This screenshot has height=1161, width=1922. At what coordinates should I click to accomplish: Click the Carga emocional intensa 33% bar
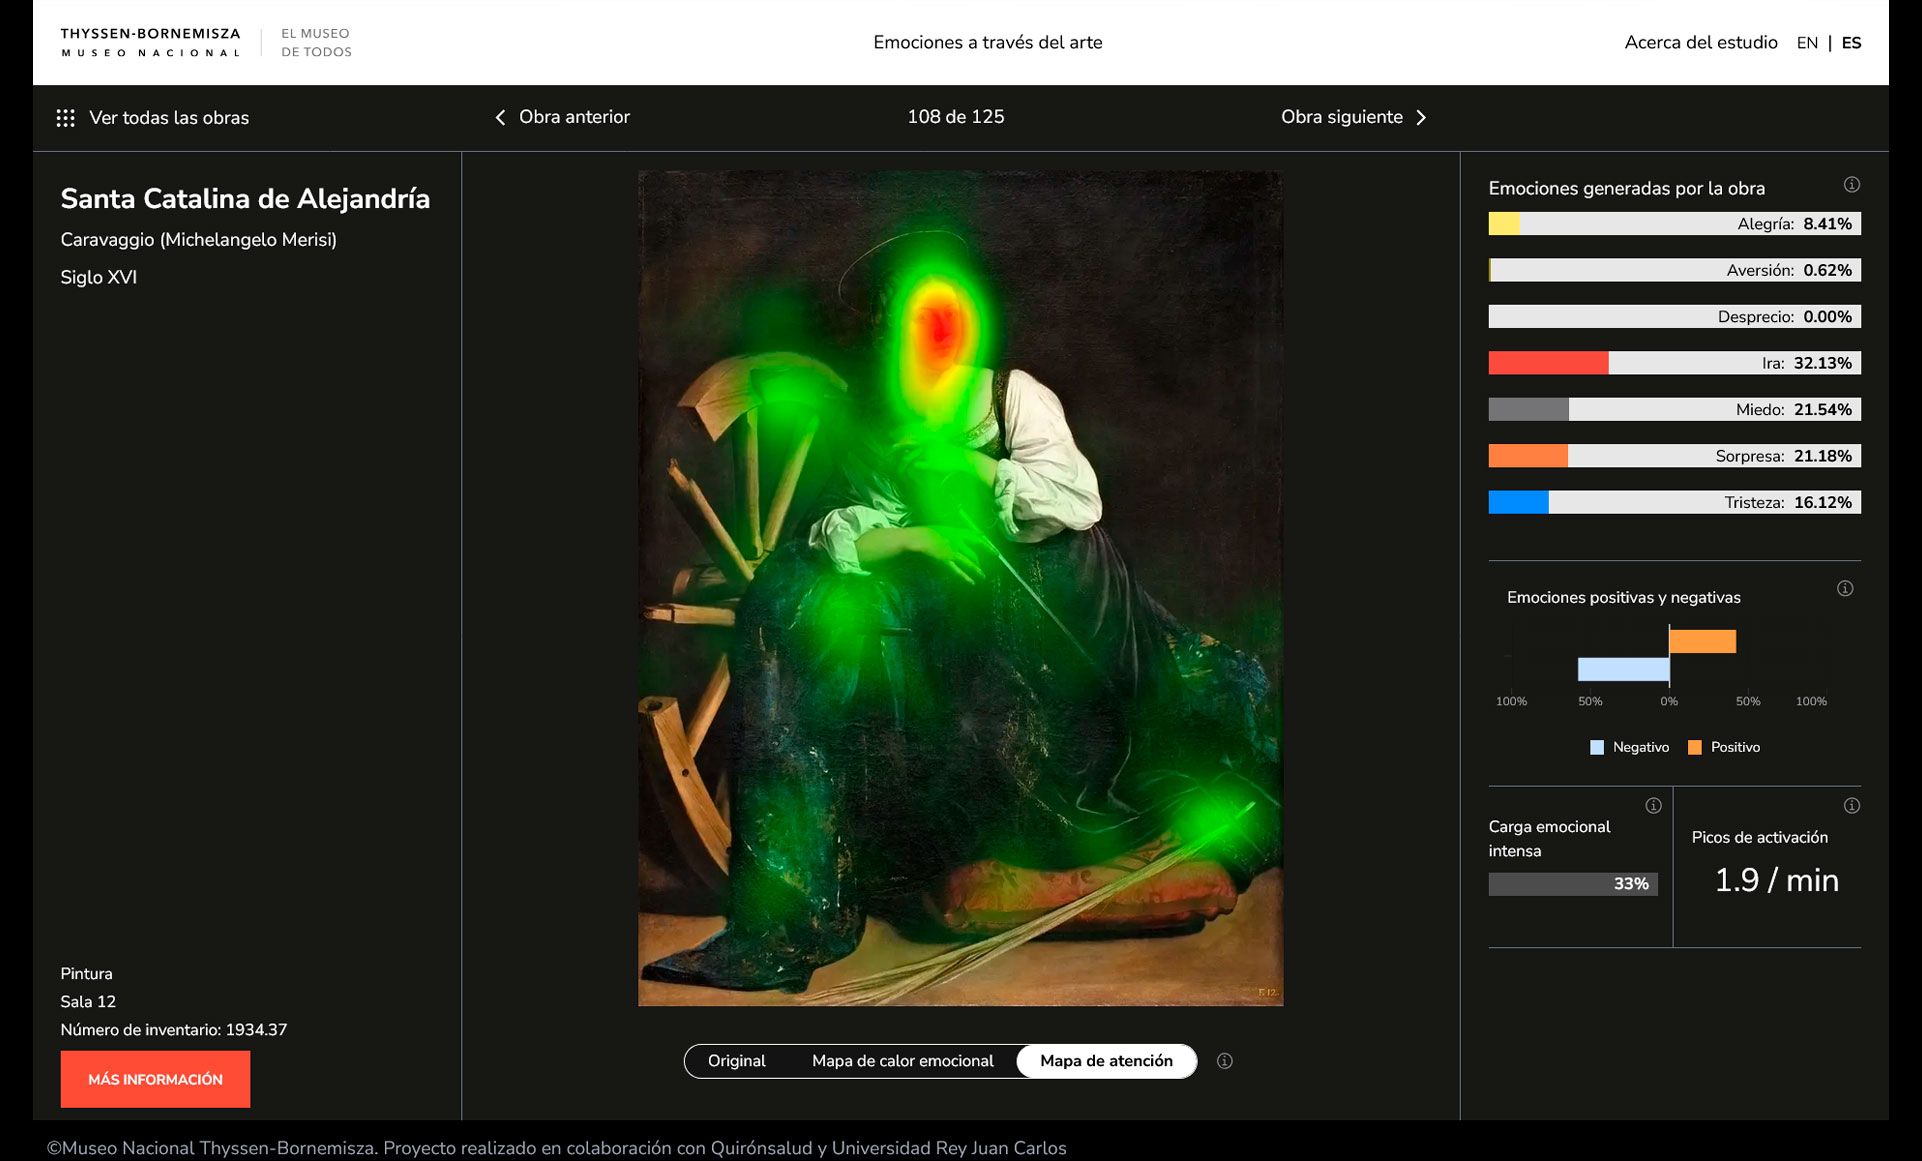[x=1573, y=884]
